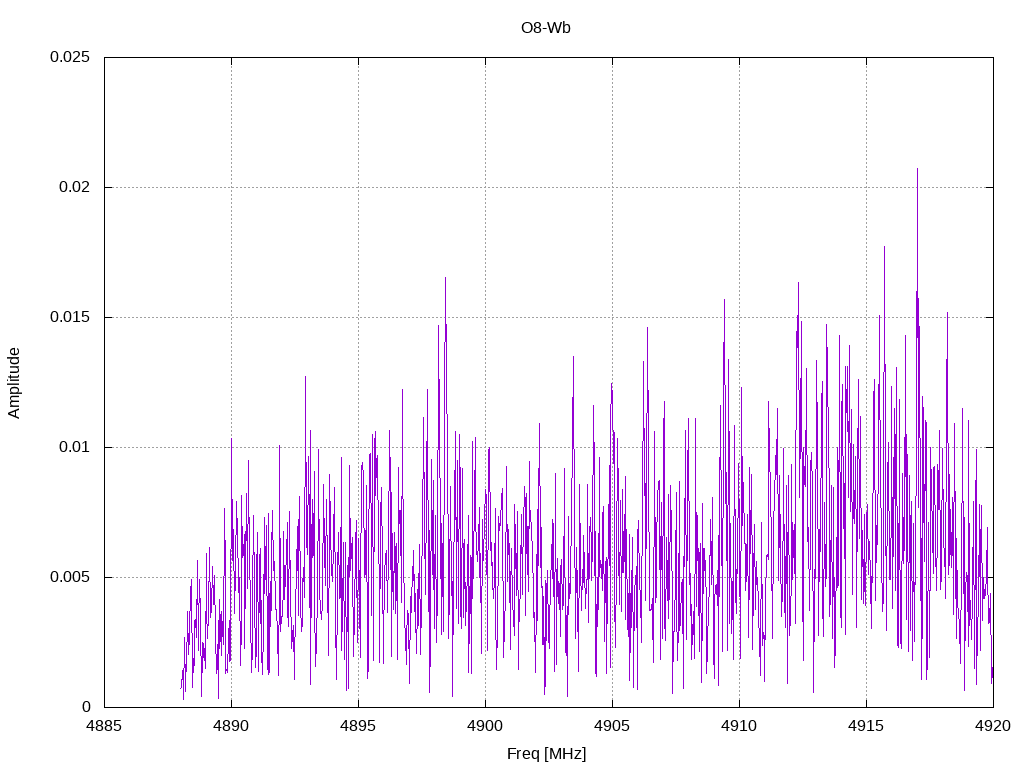The image size is (1024, 768).
Task: Click y-axis tick label 0.01
Action: click(74, 447)
